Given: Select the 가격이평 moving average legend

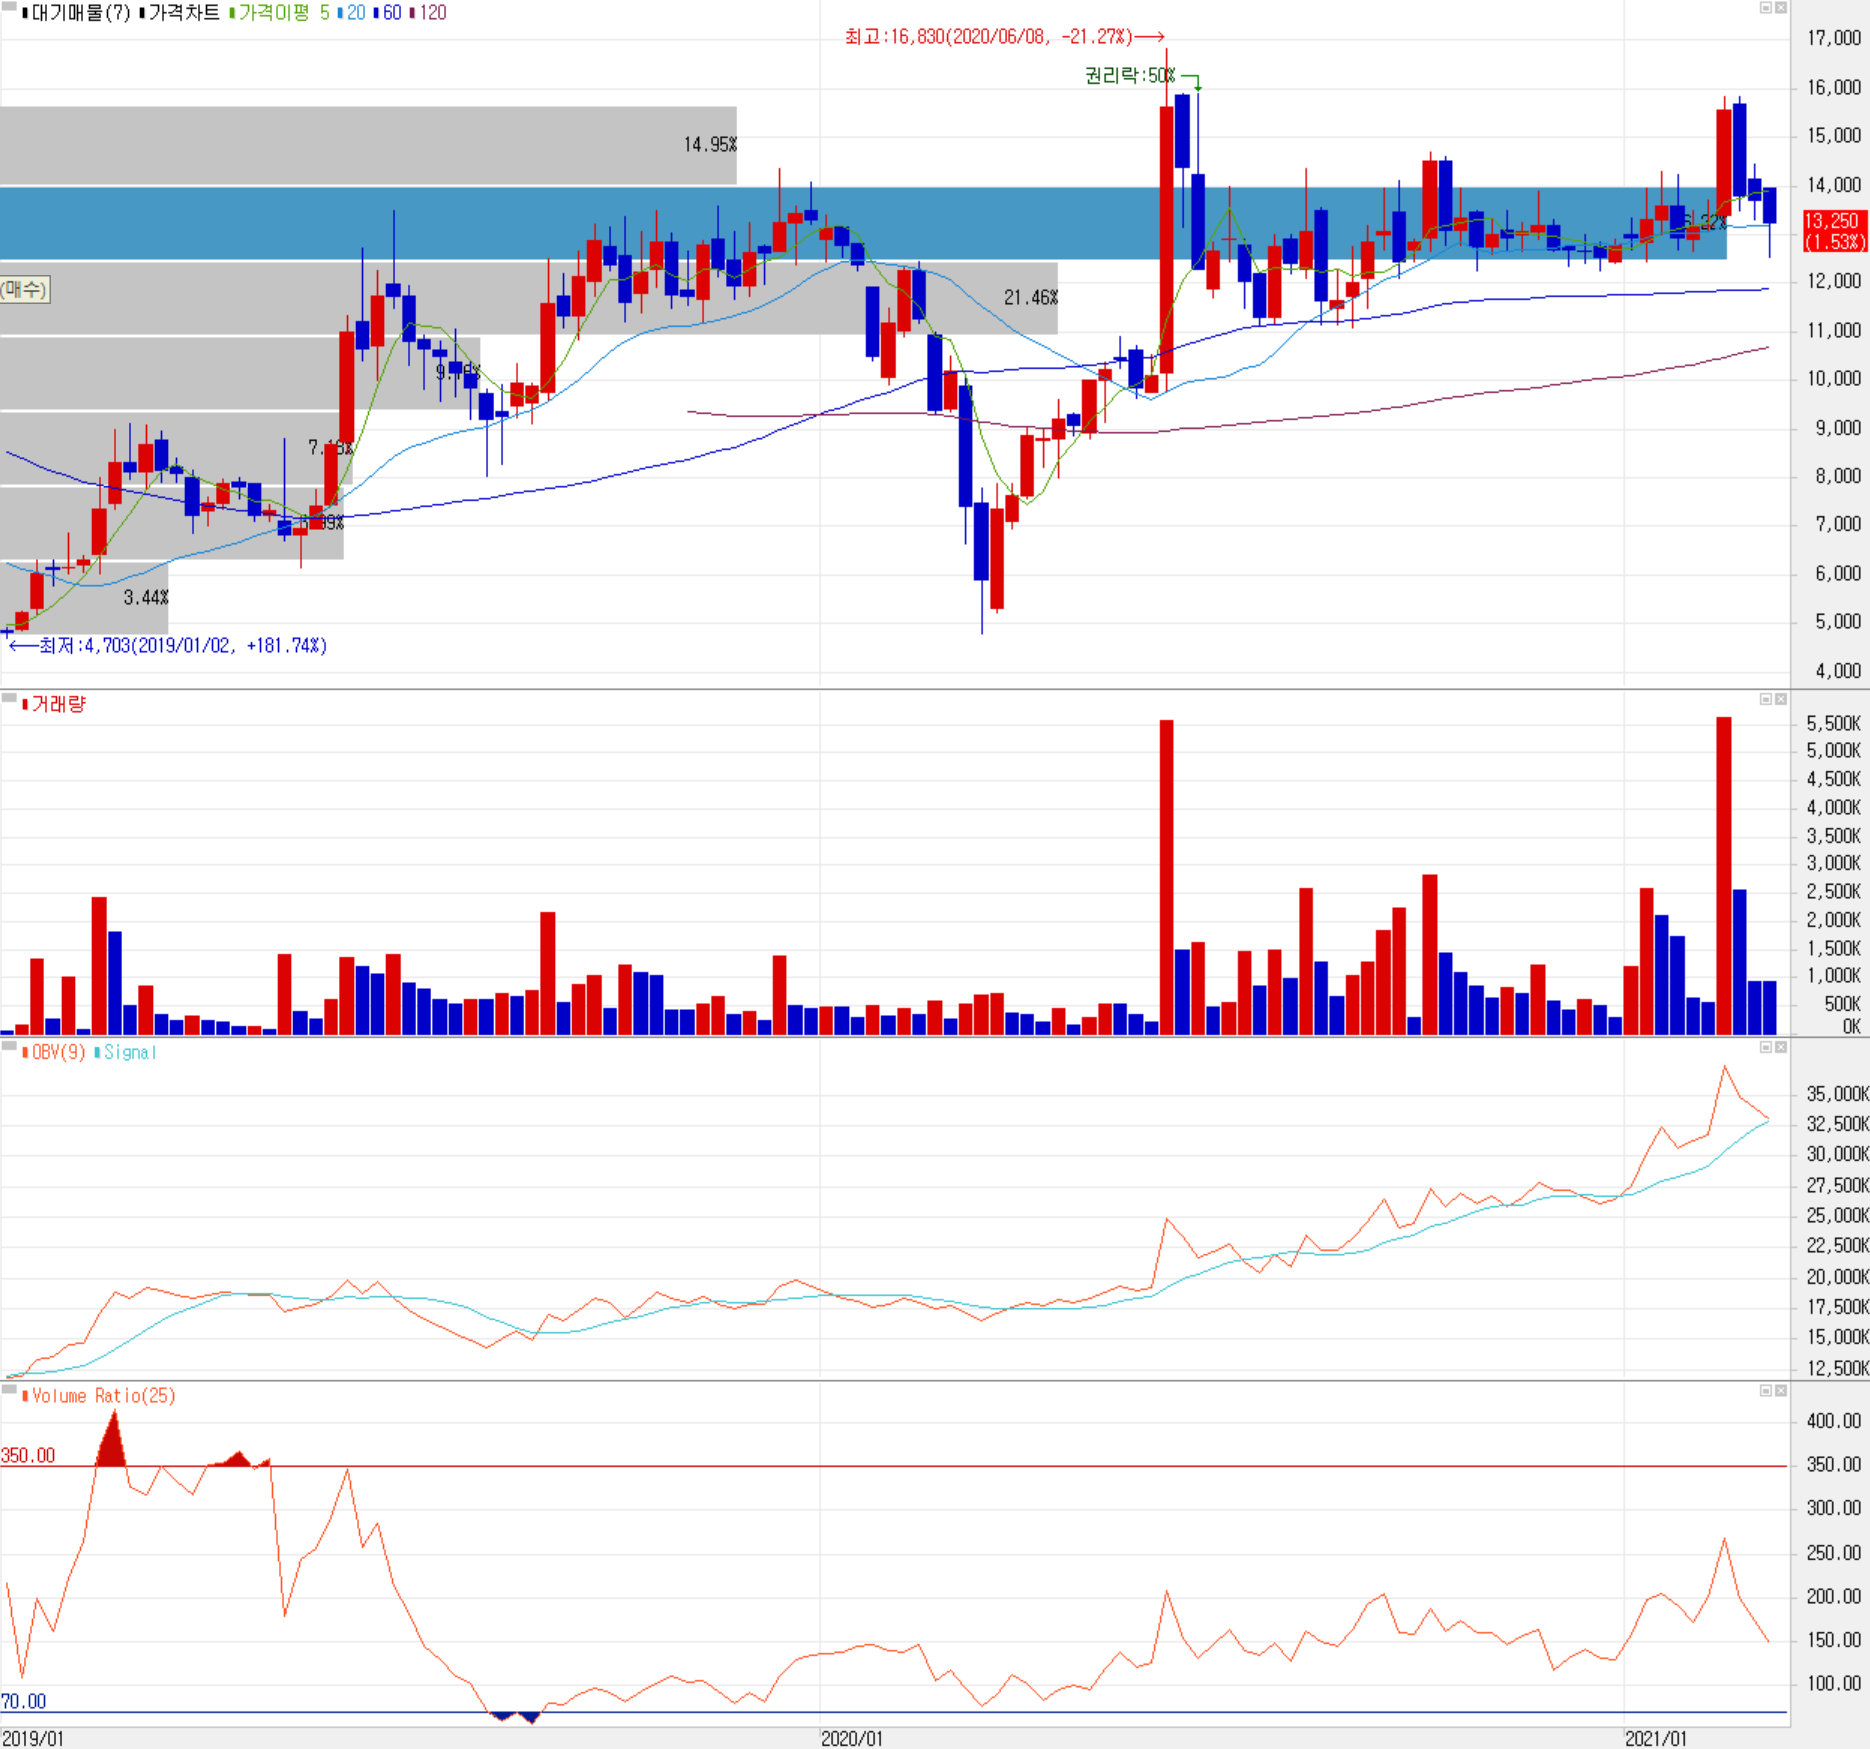Looking at the screenshot, I should [272, 13].
